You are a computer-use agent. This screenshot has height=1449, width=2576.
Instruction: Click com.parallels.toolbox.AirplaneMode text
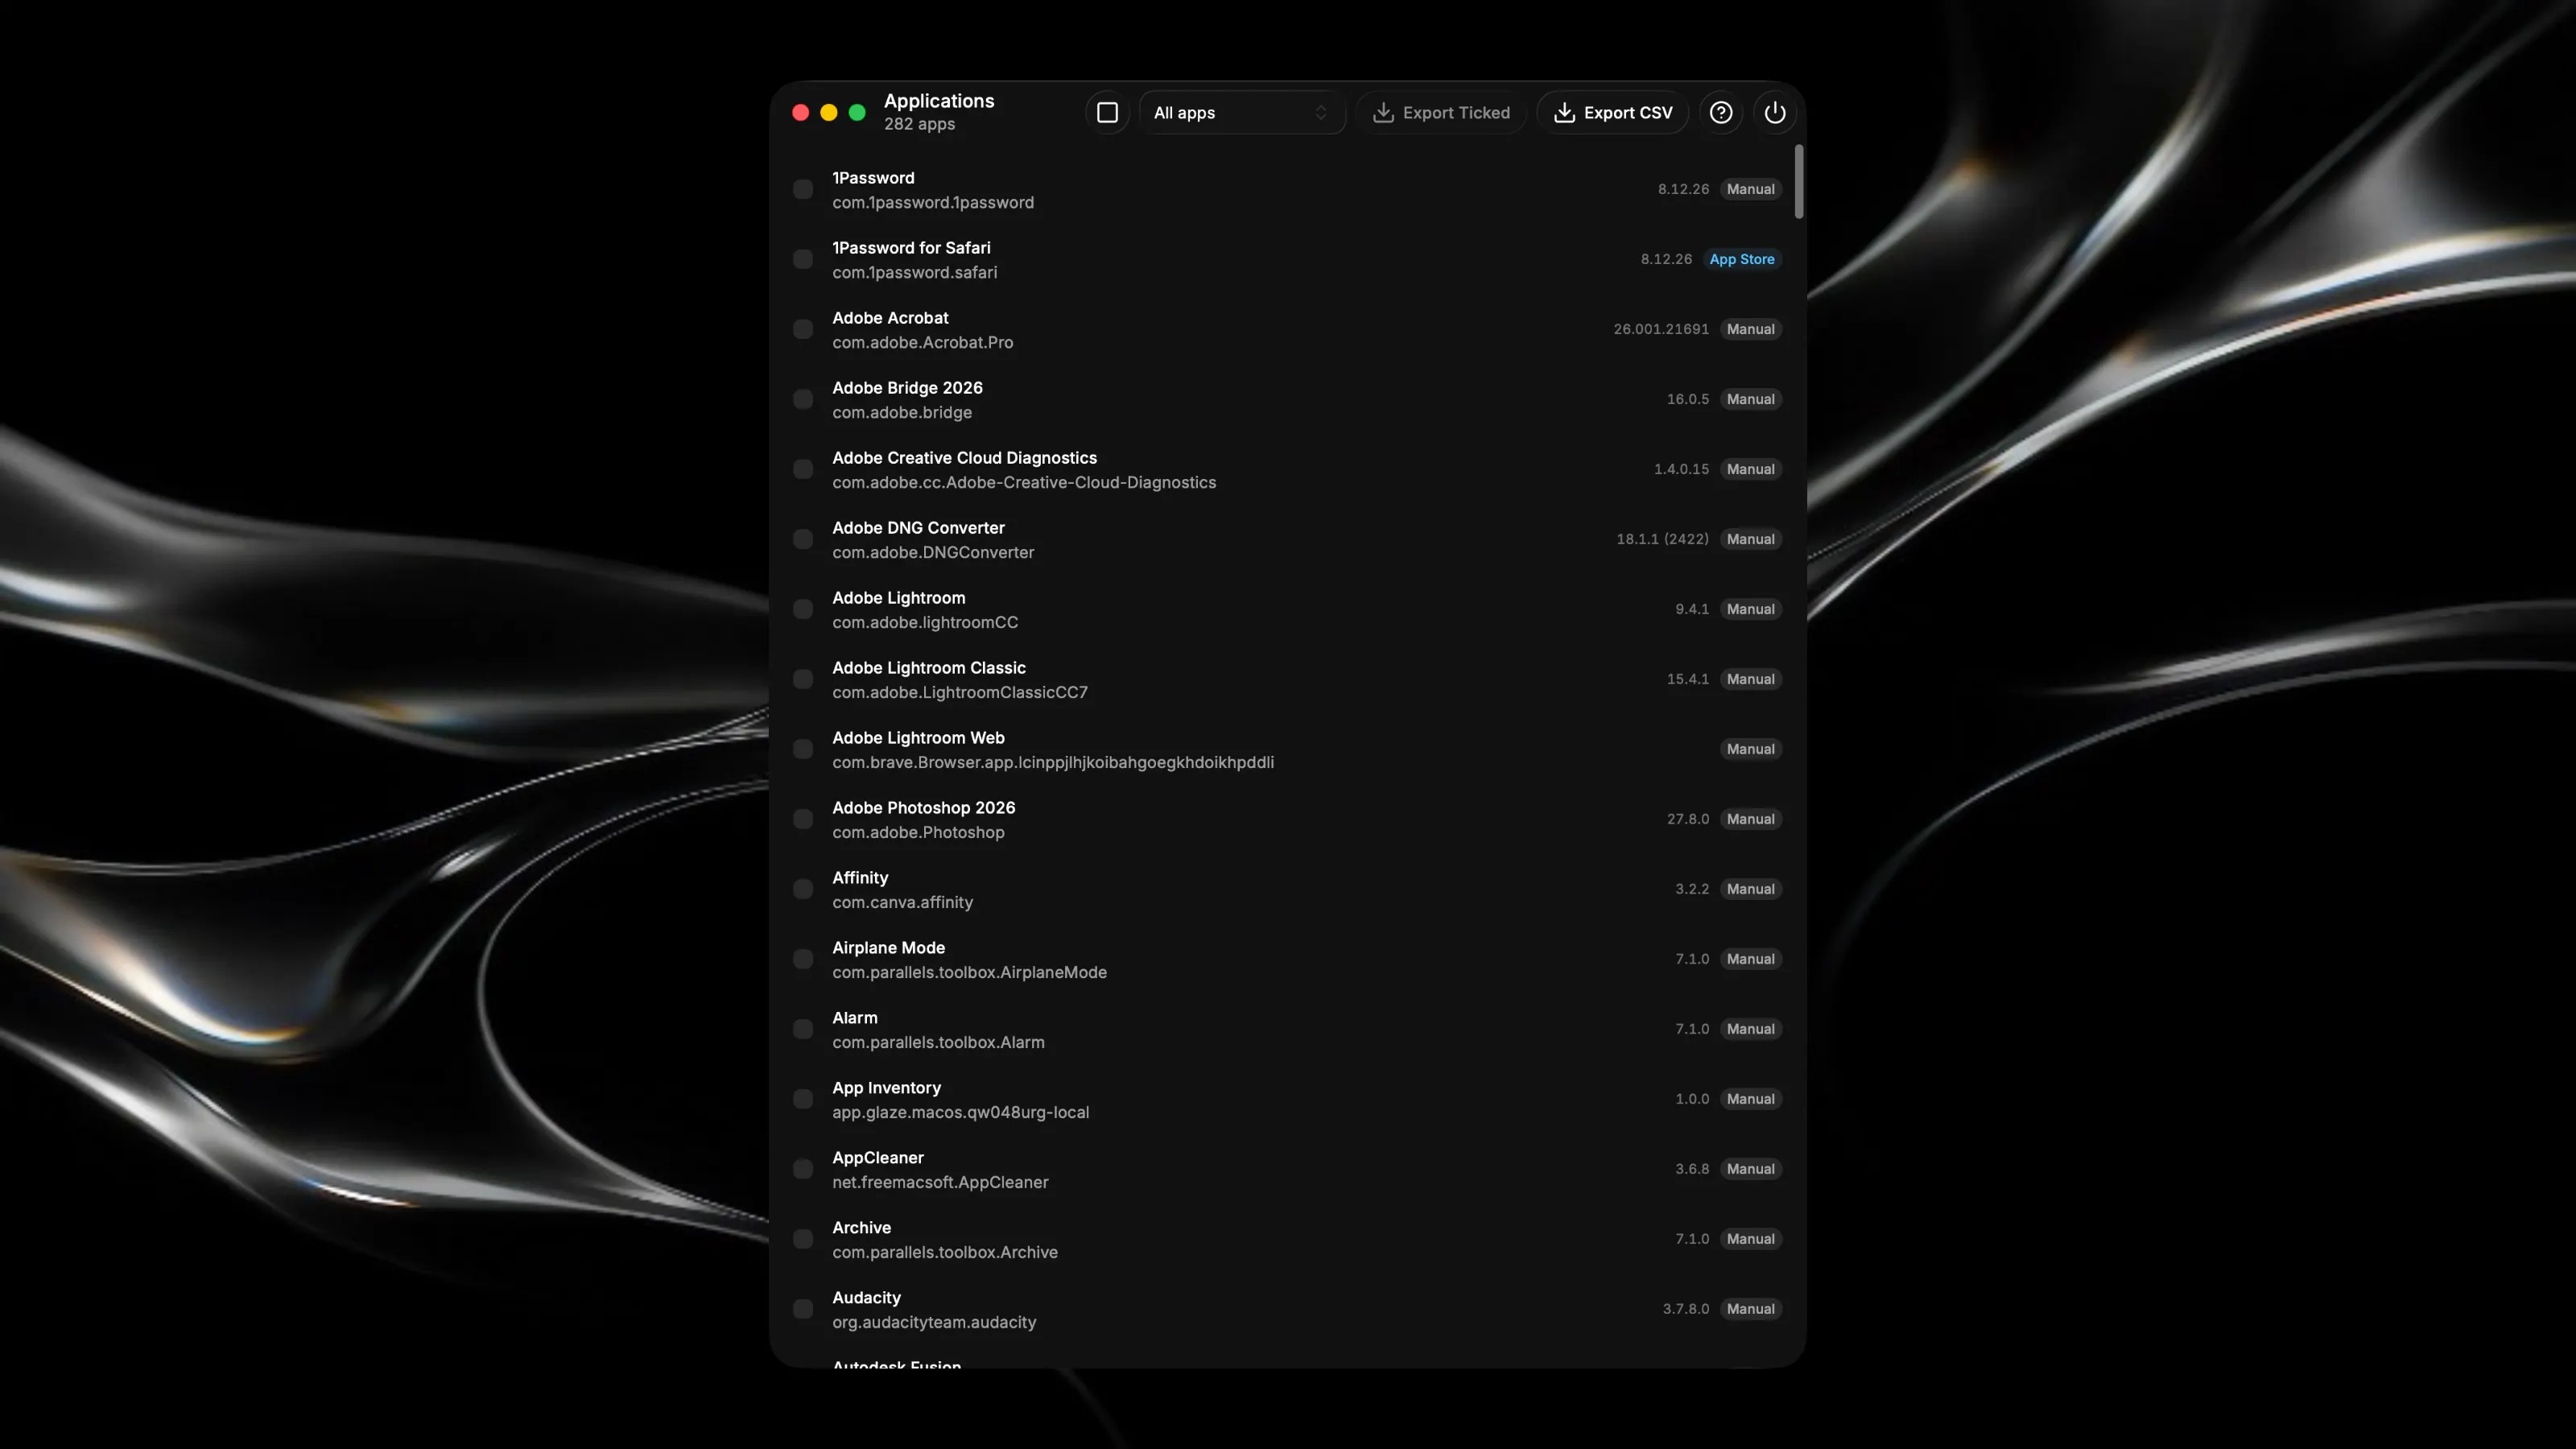coord(969,972)
